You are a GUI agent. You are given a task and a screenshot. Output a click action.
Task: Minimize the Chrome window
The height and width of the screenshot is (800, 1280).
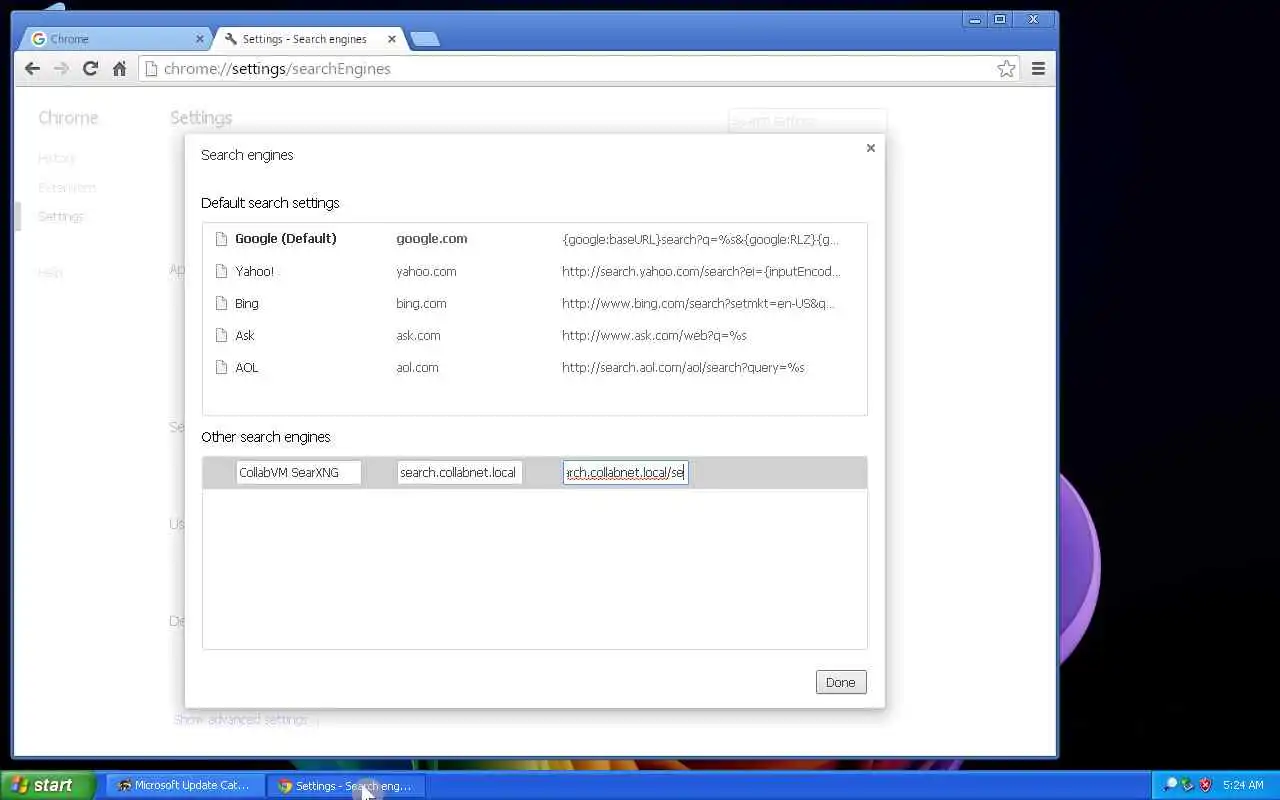click(975, 19)
